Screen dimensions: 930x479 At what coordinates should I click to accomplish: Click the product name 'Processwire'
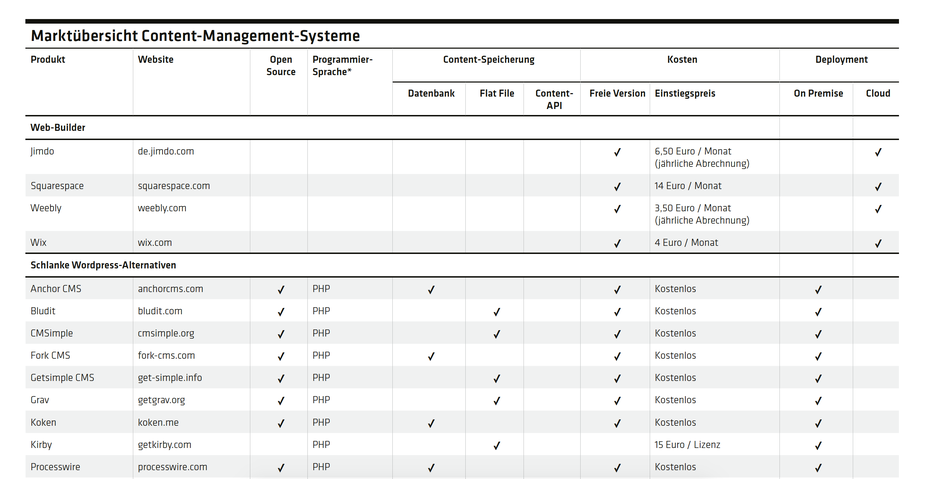(x=55, y=467)
